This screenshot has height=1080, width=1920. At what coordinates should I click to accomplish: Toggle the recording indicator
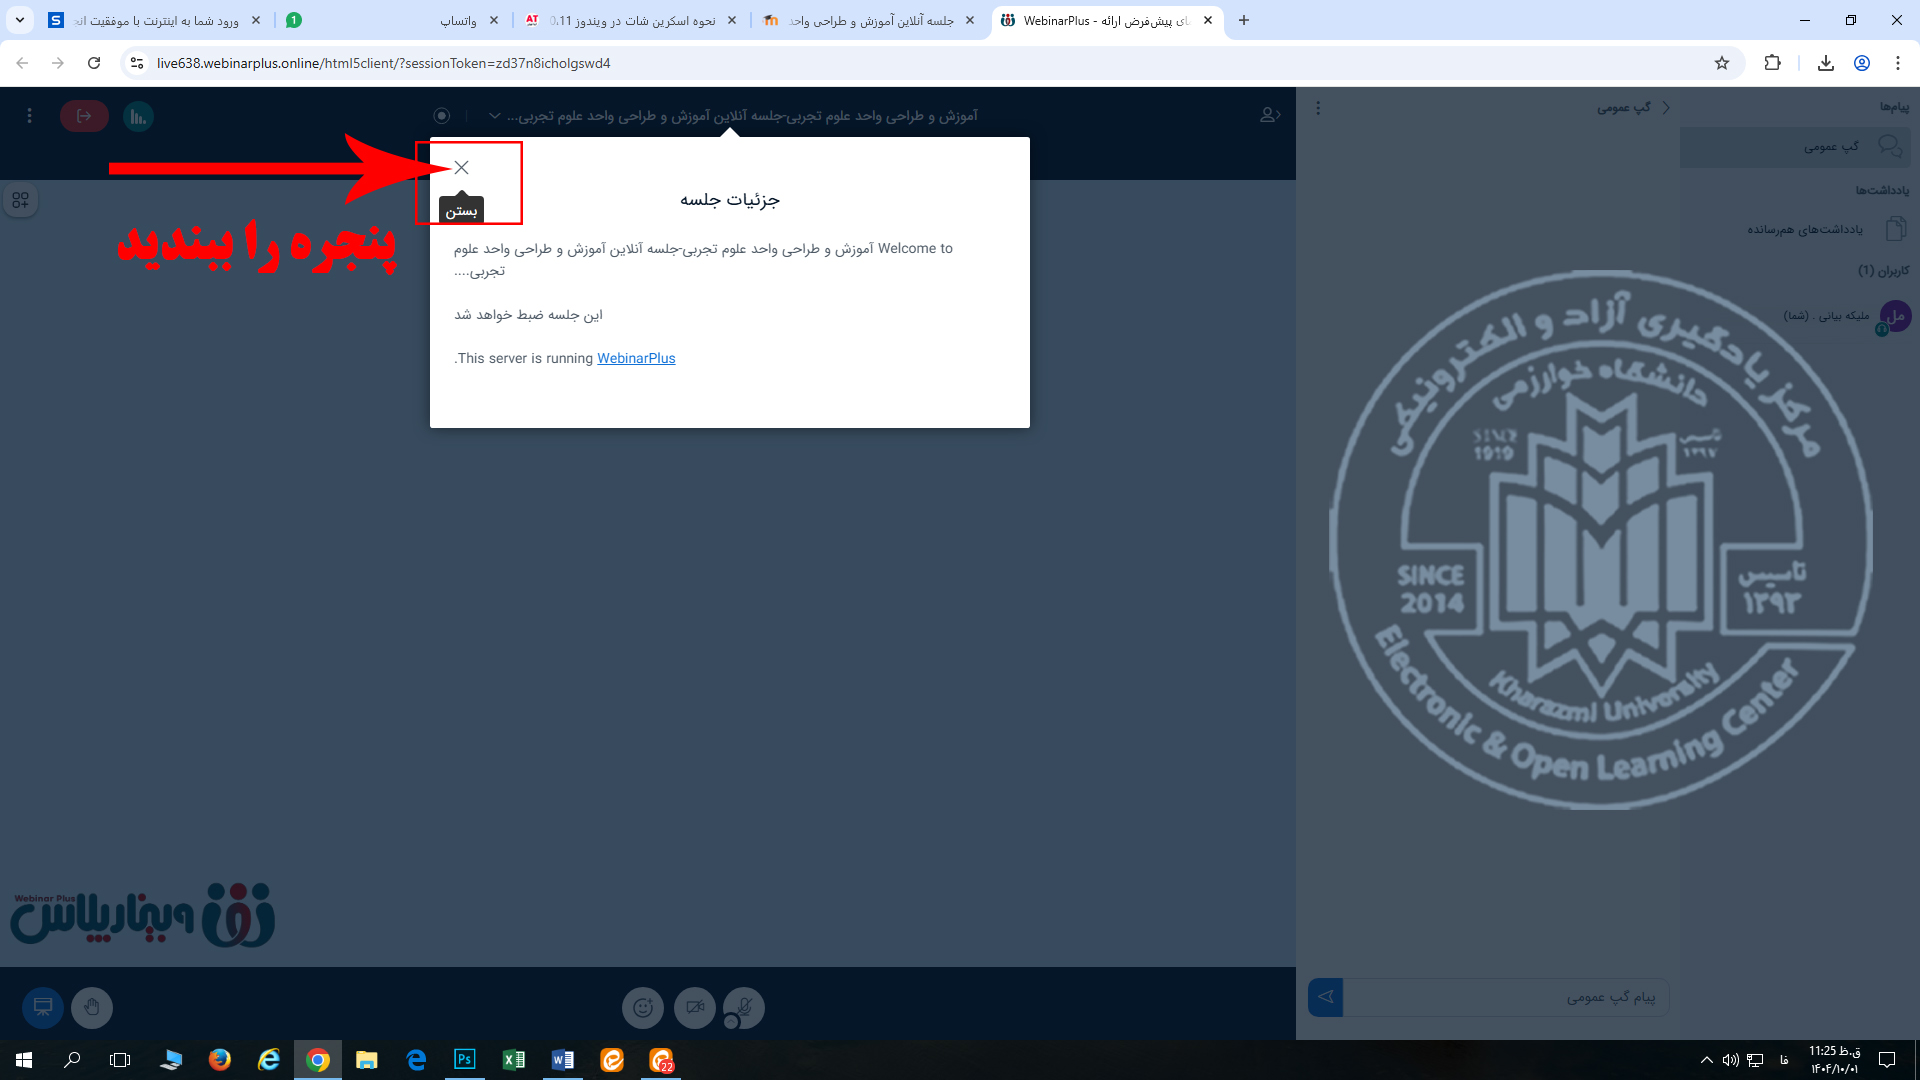click(442, 116)
